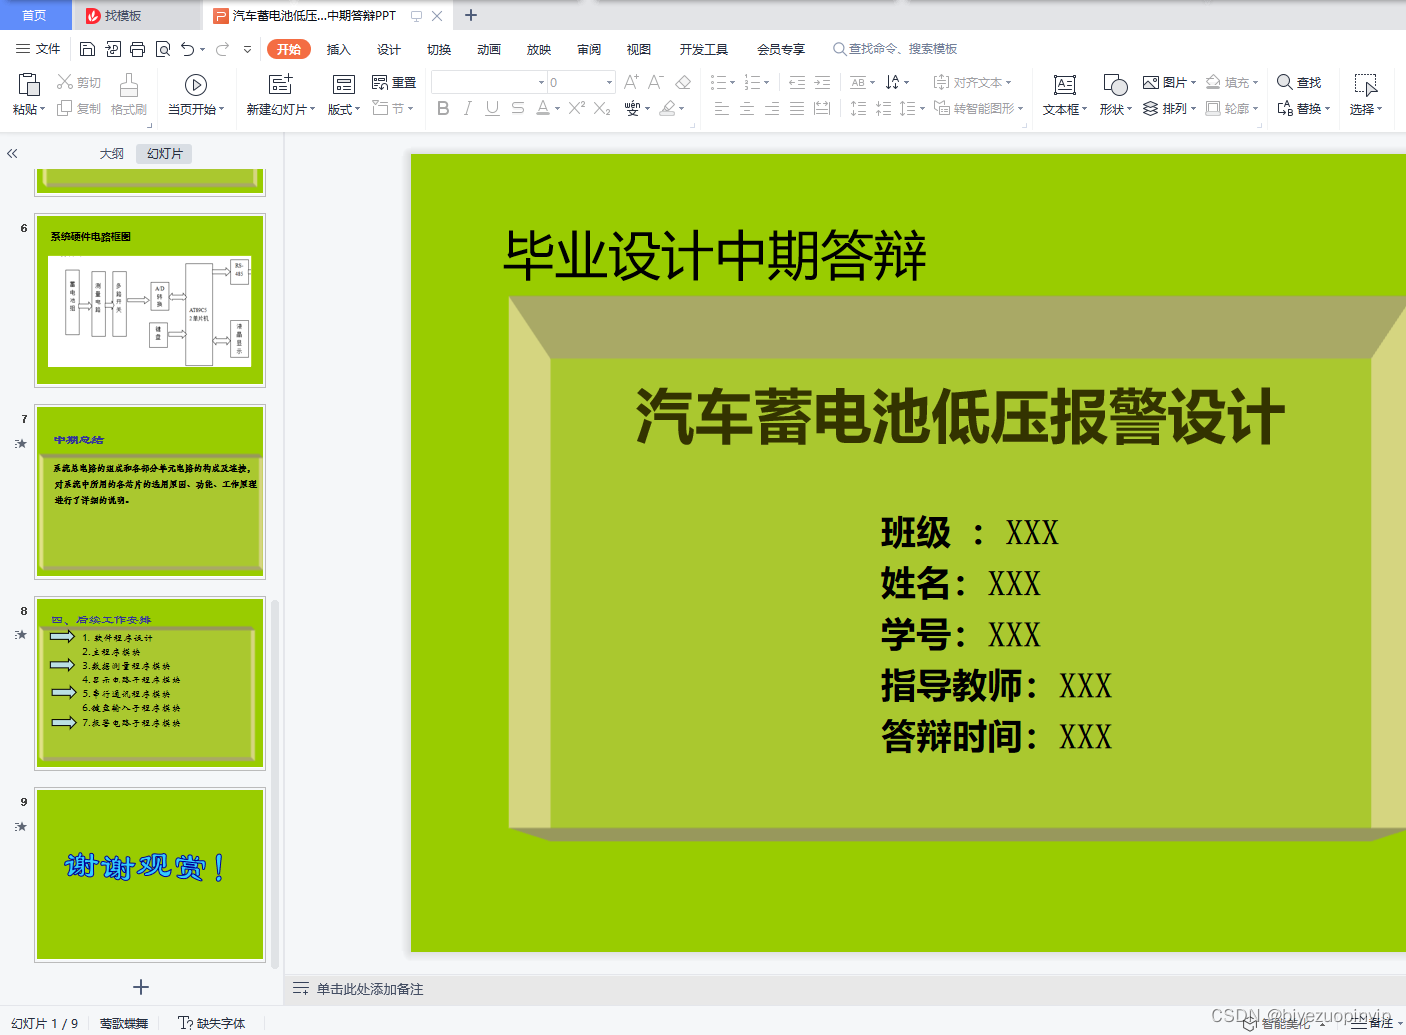This screenshot has width=1406, height=1035.
Task: Toggle justify text alignment
Action: pyautogui.click(x=797, y=108)
